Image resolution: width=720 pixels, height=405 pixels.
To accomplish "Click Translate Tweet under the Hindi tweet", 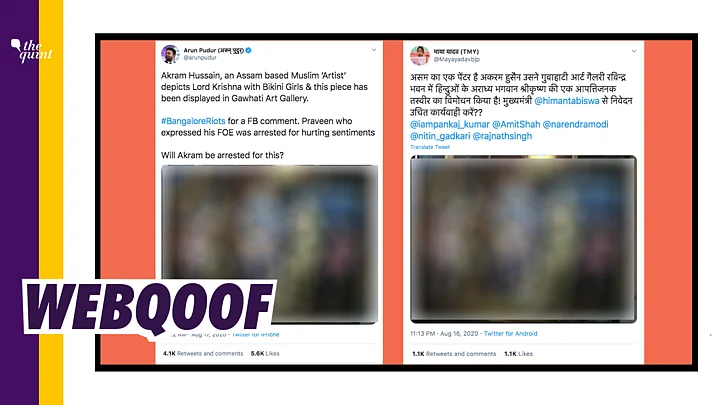I will (430, 147).
